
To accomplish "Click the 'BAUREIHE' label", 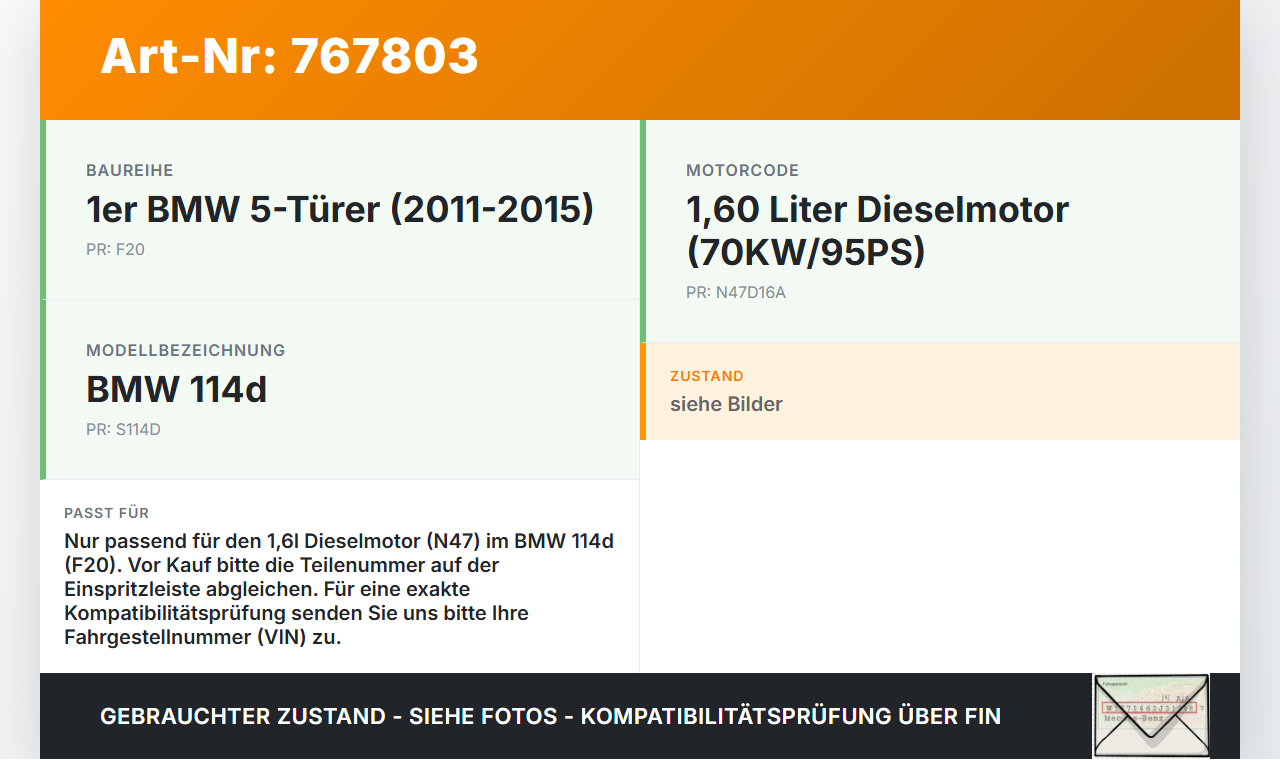I will [x=130, y=171].
